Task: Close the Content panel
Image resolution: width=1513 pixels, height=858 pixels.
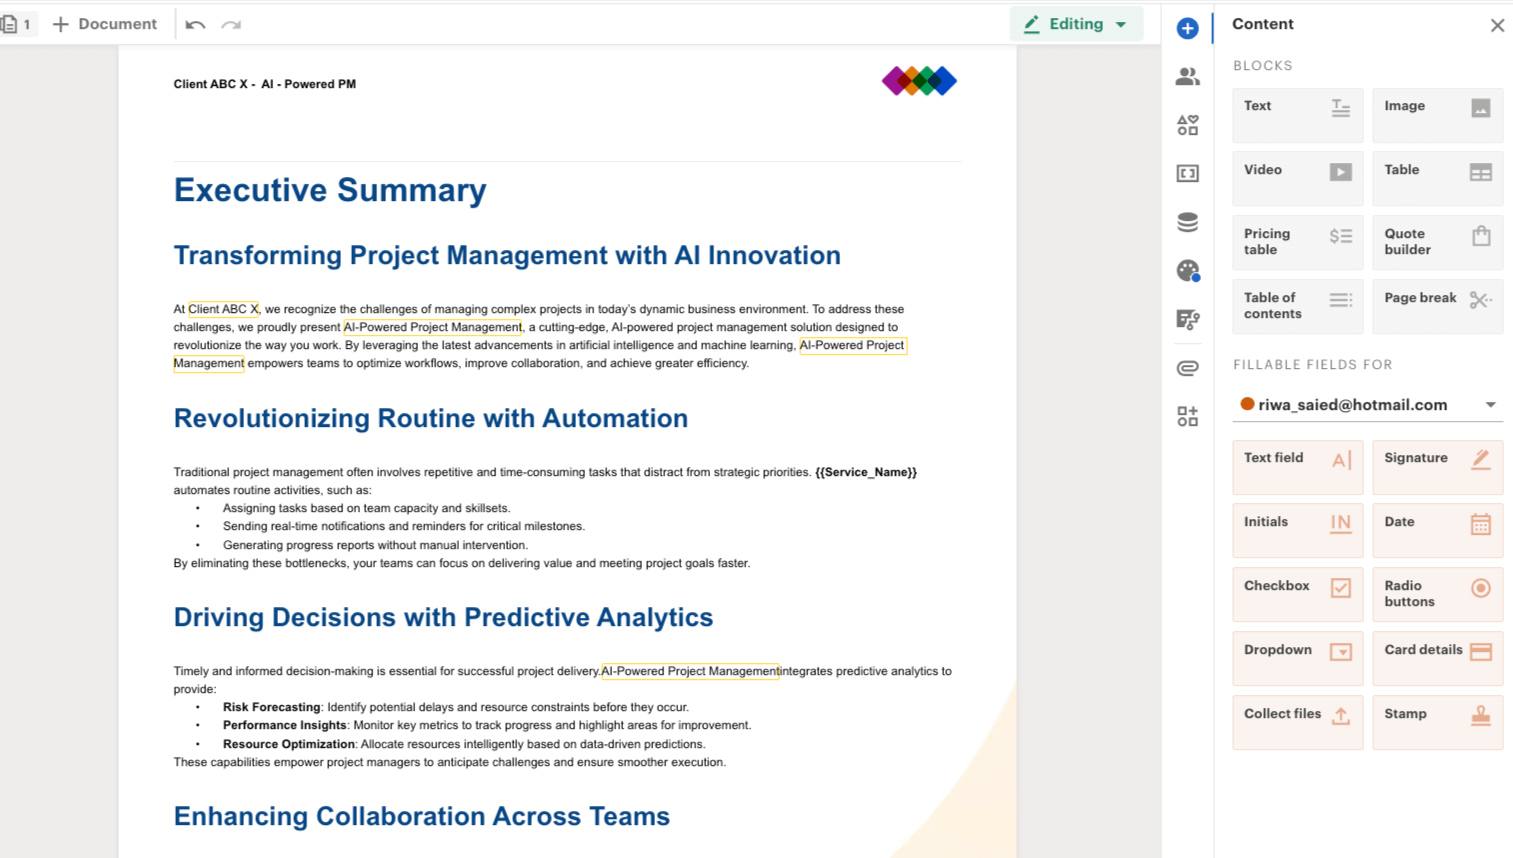Action: pyautogui.click(x=1497, y=25)
